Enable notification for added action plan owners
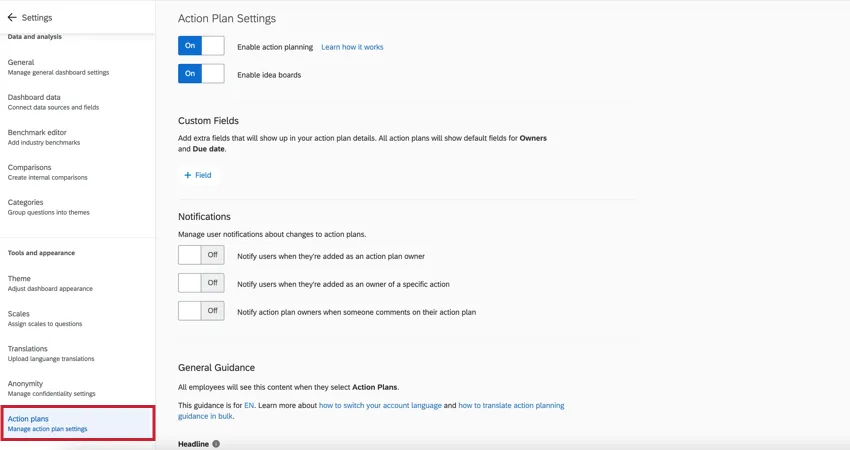 point(201,256)
